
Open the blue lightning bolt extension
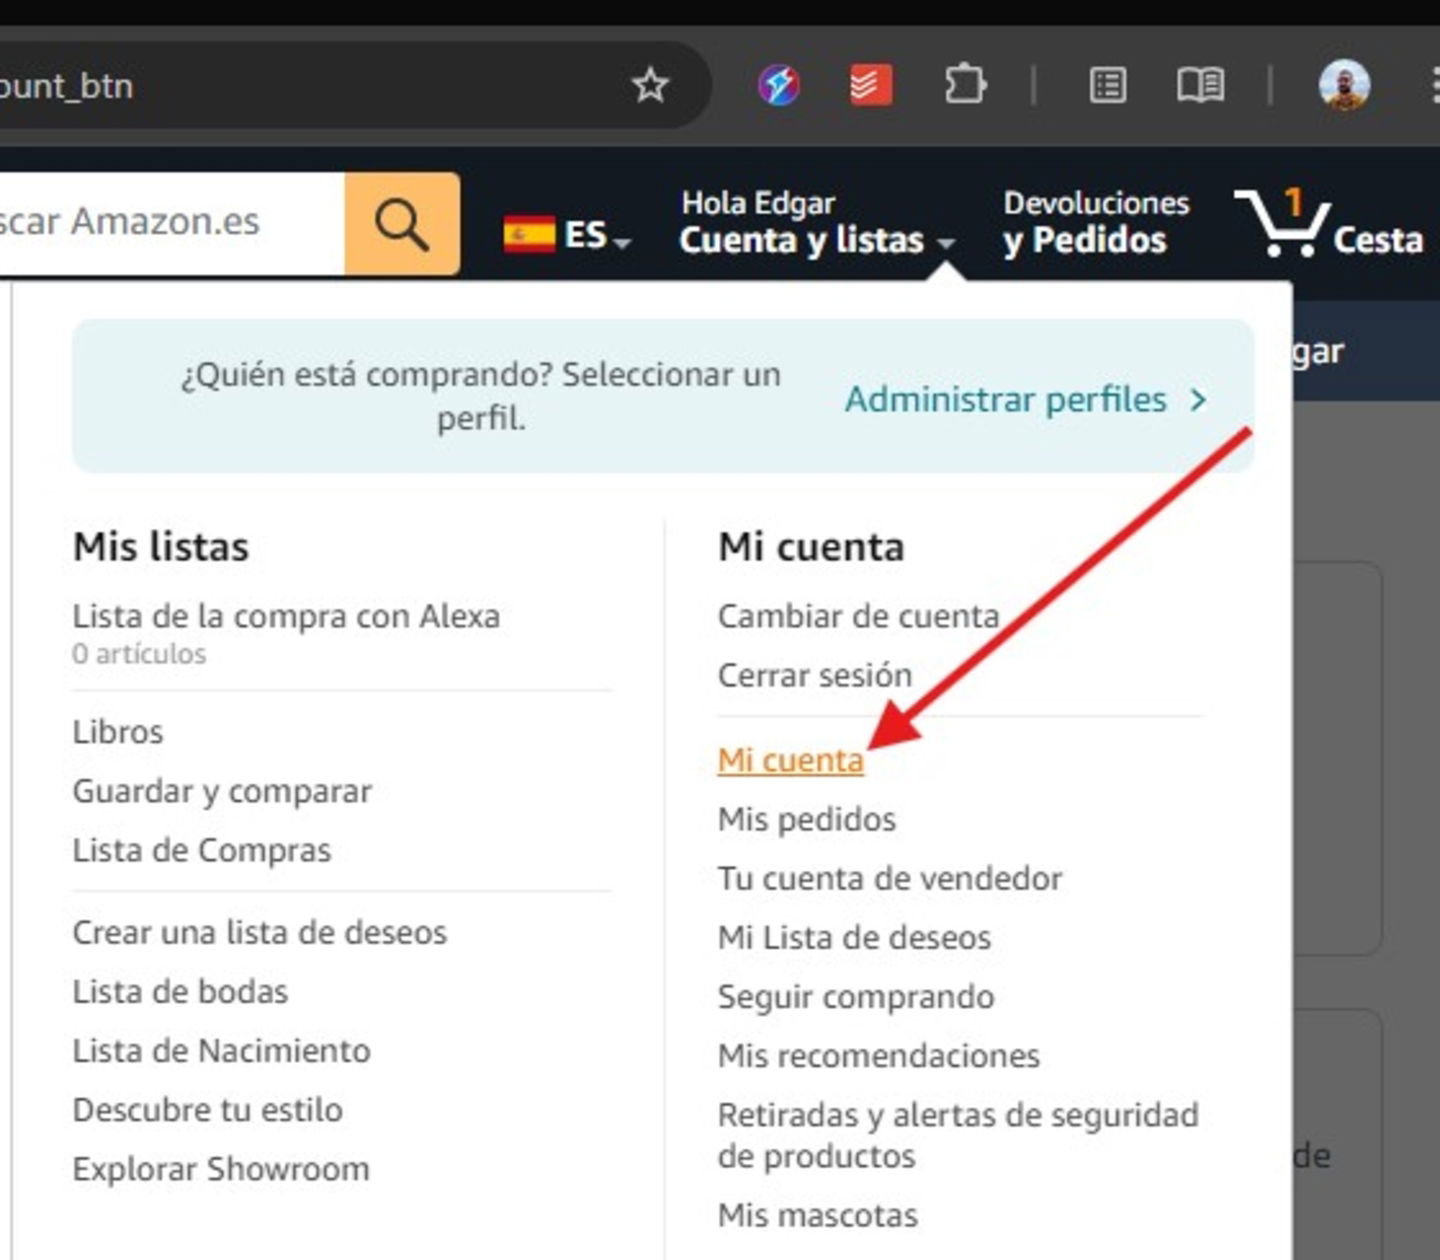tap(779, 86)
